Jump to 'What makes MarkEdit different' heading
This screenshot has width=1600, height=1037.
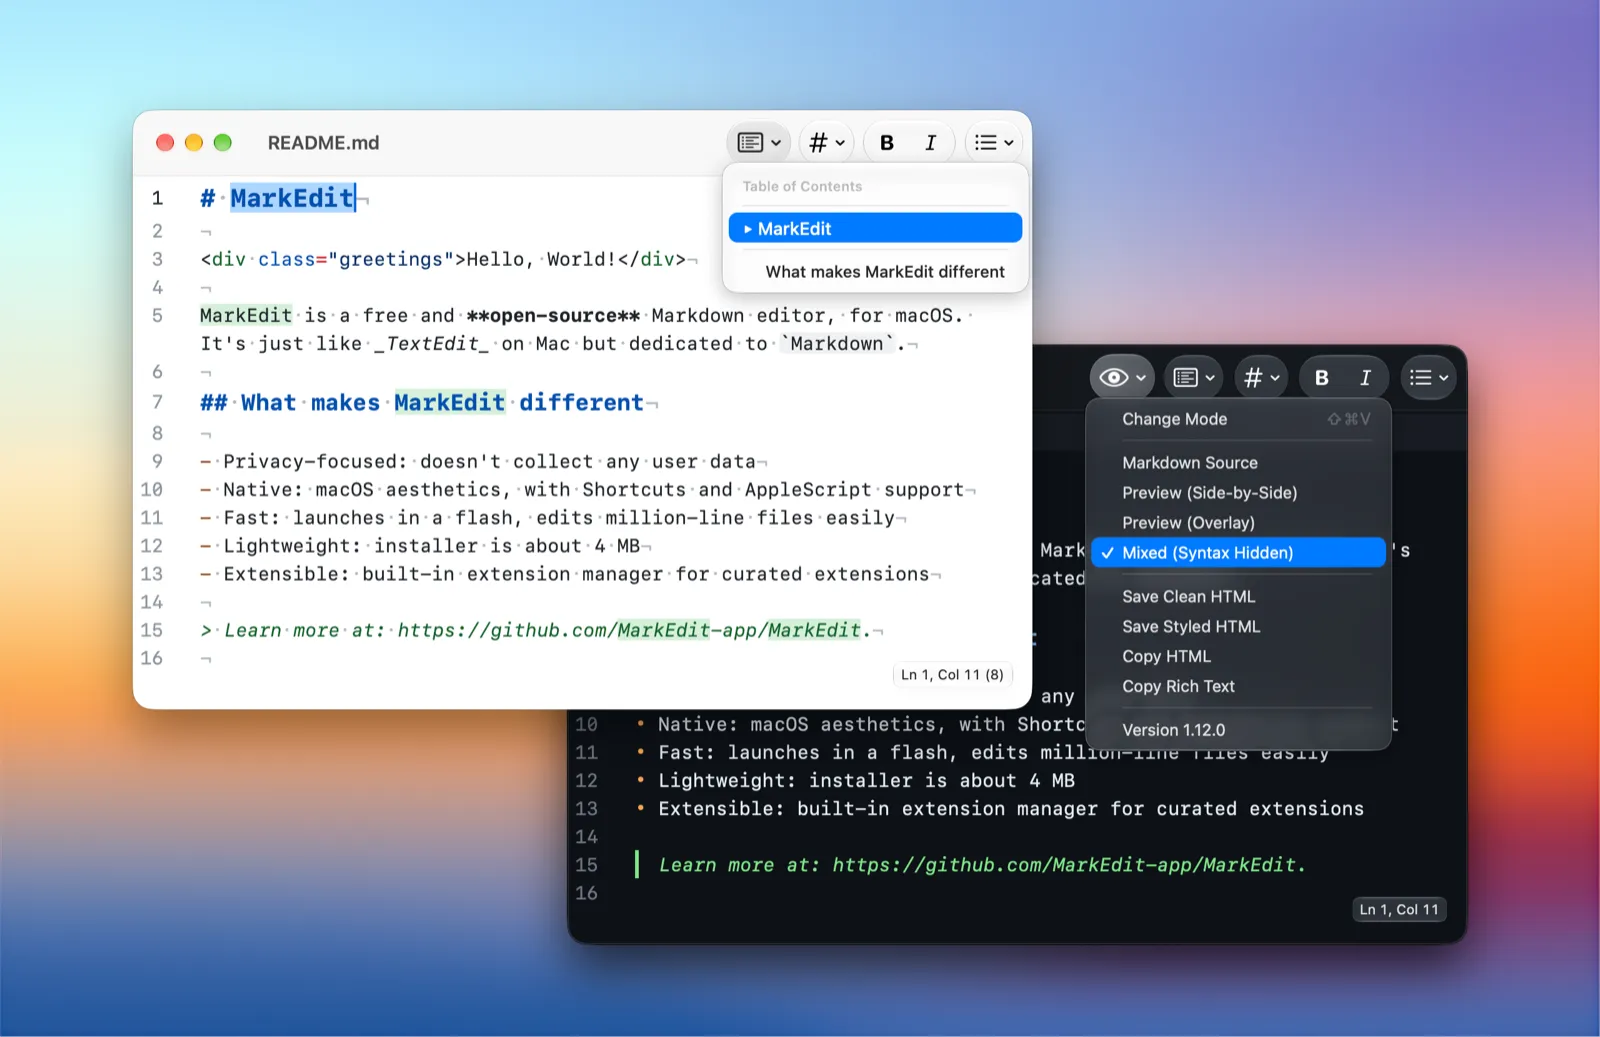click(876, 272)
